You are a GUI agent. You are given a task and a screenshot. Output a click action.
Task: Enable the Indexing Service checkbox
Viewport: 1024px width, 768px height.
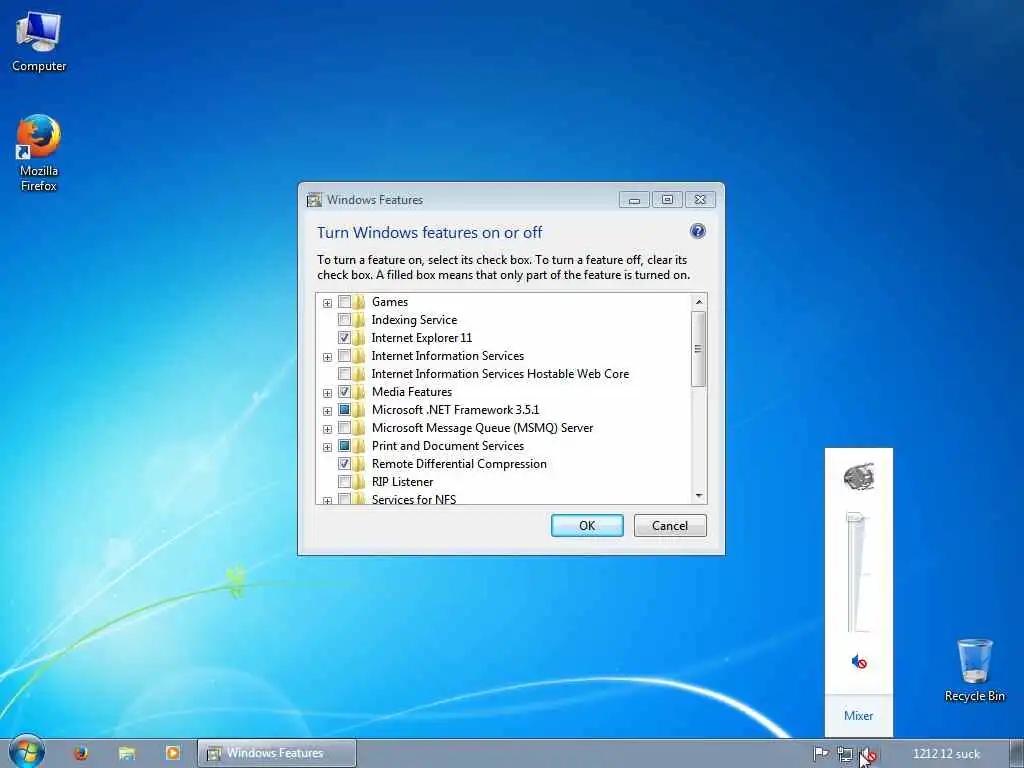344,319
